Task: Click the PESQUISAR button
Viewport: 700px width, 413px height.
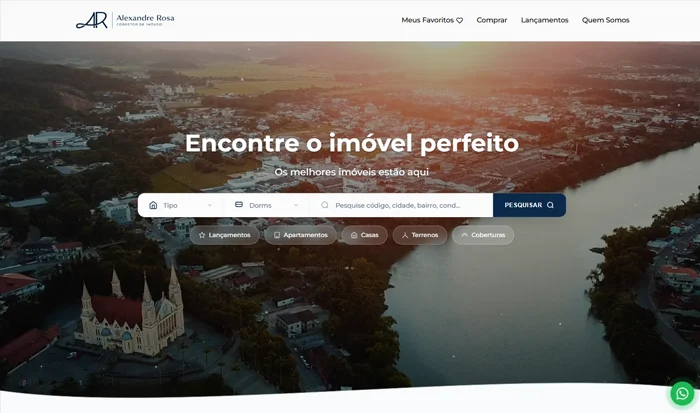Action: pyautogui.click(x=529, y=205)
